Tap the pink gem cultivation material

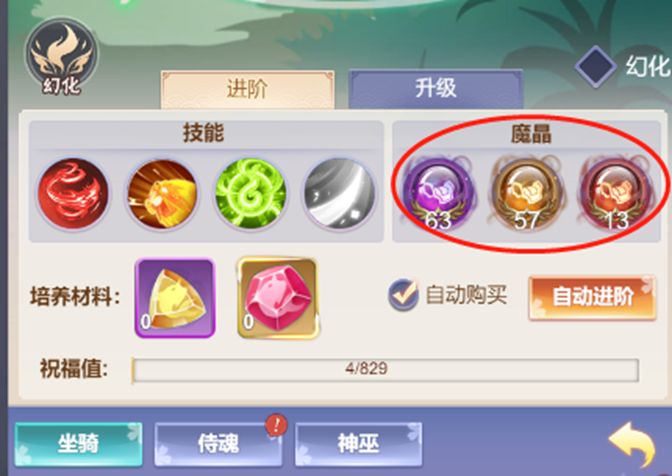coord(279,298)
